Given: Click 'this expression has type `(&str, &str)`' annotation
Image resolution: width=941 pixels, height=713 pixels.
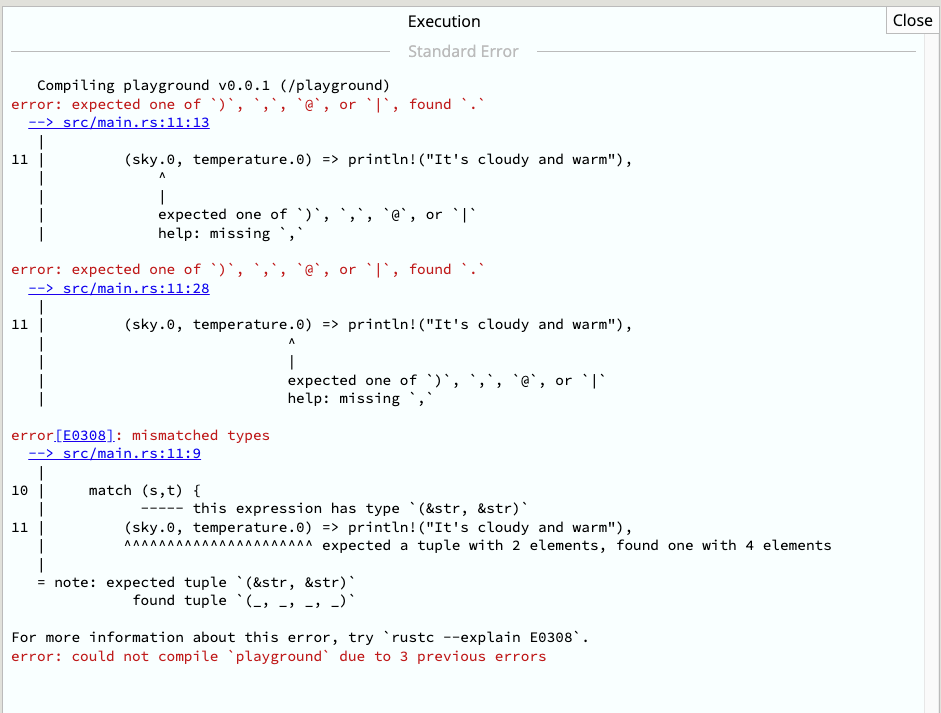Looking at the screenshot, I should tap(361, 508).
